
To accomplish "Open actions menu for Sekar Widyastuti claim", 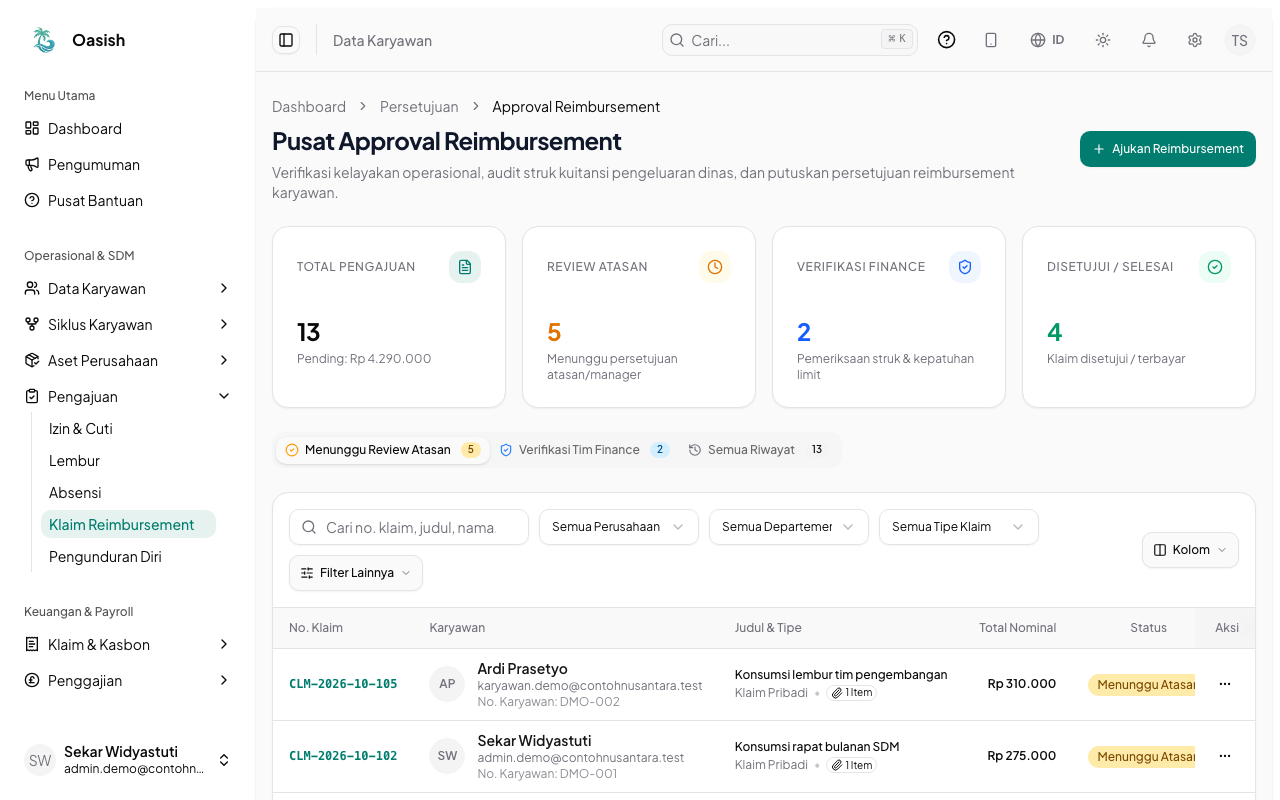I will [x=1225, y=756].
